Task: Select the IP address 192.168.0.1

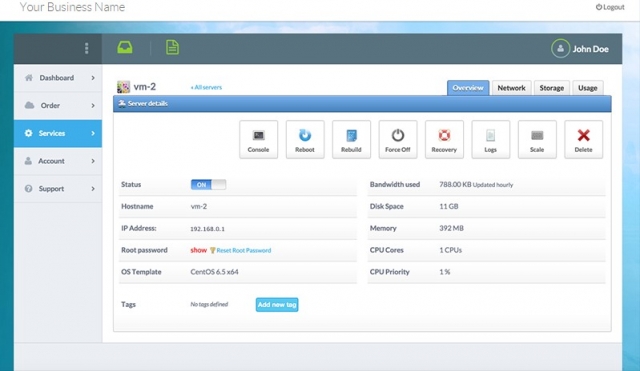Action: click(x=207, y=229)
